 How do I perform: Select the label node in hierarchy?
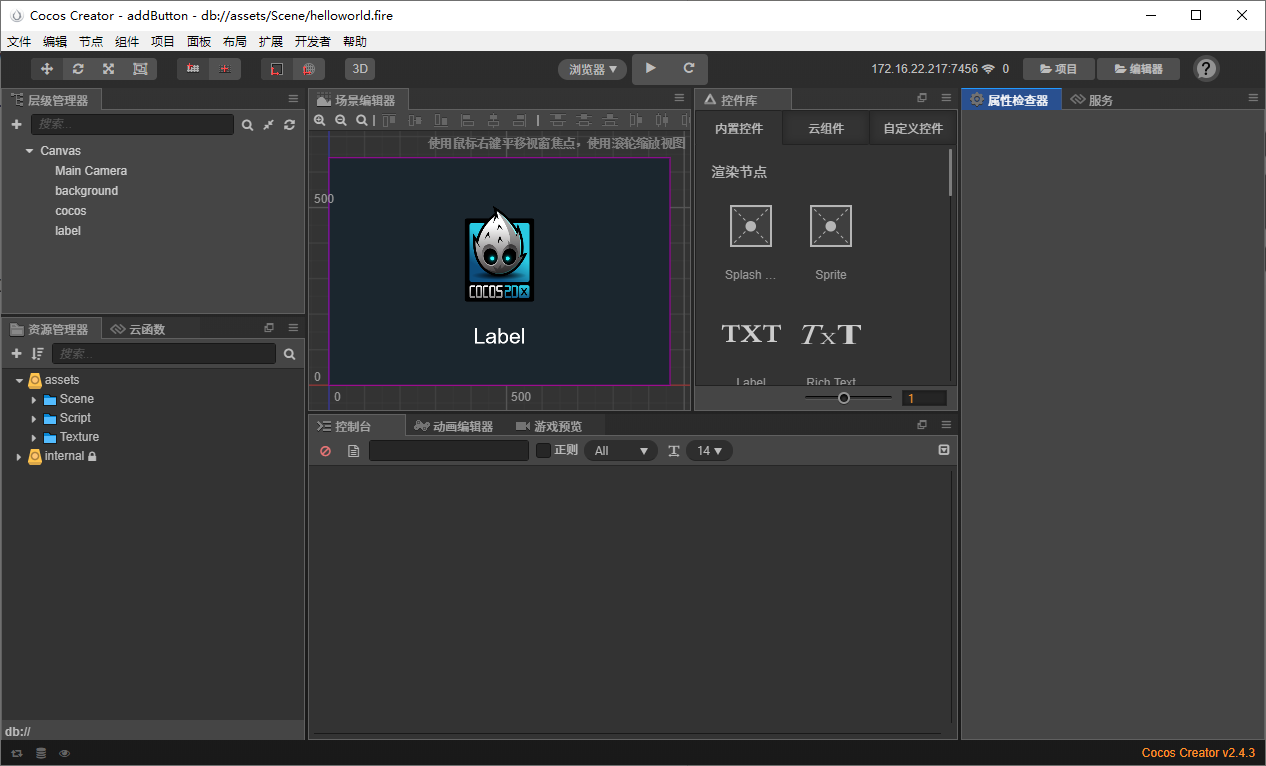click(68, 231)
